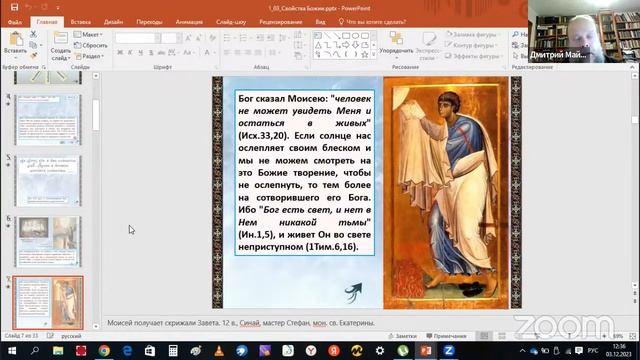Open the Calculator from the taskbar
The height and width of the screenshot is (360, 640).
point(173,351)
